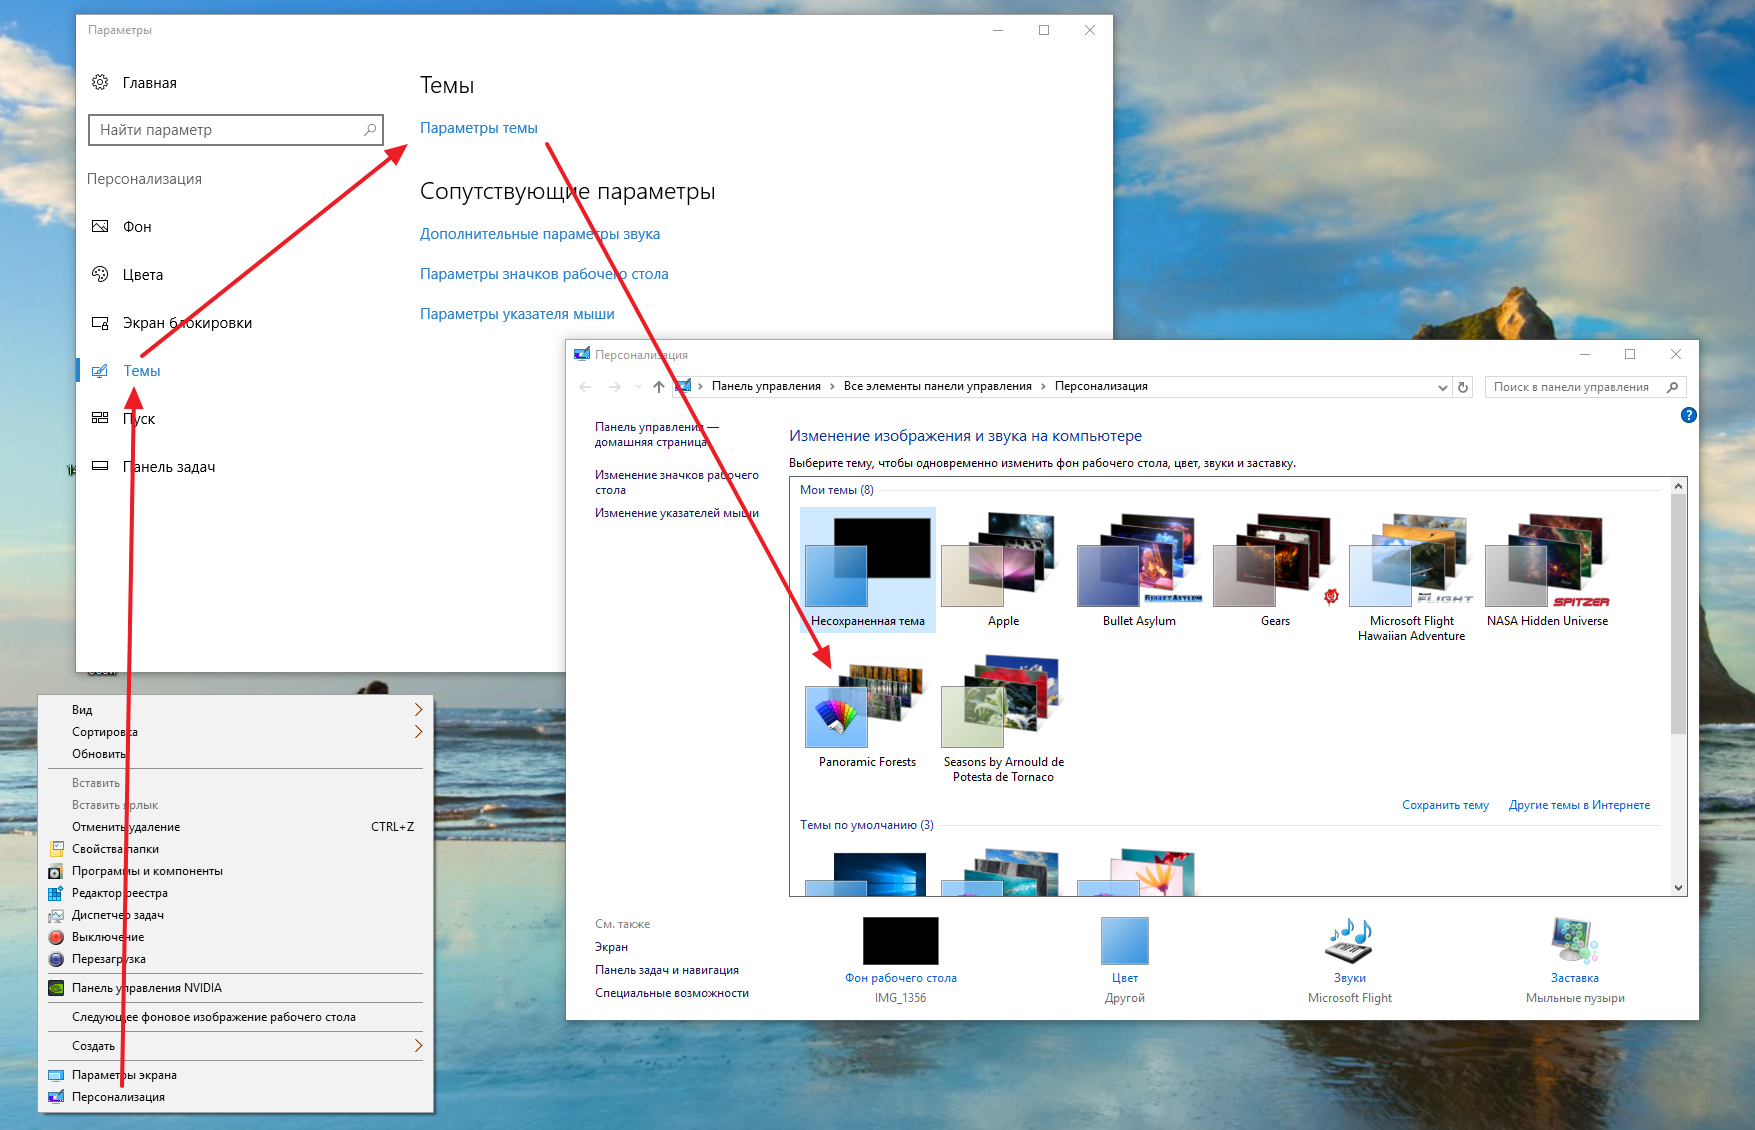Click the Свойства папки icon in the context menu
Screen dimensions: 1755x1130
coord(56,849)
